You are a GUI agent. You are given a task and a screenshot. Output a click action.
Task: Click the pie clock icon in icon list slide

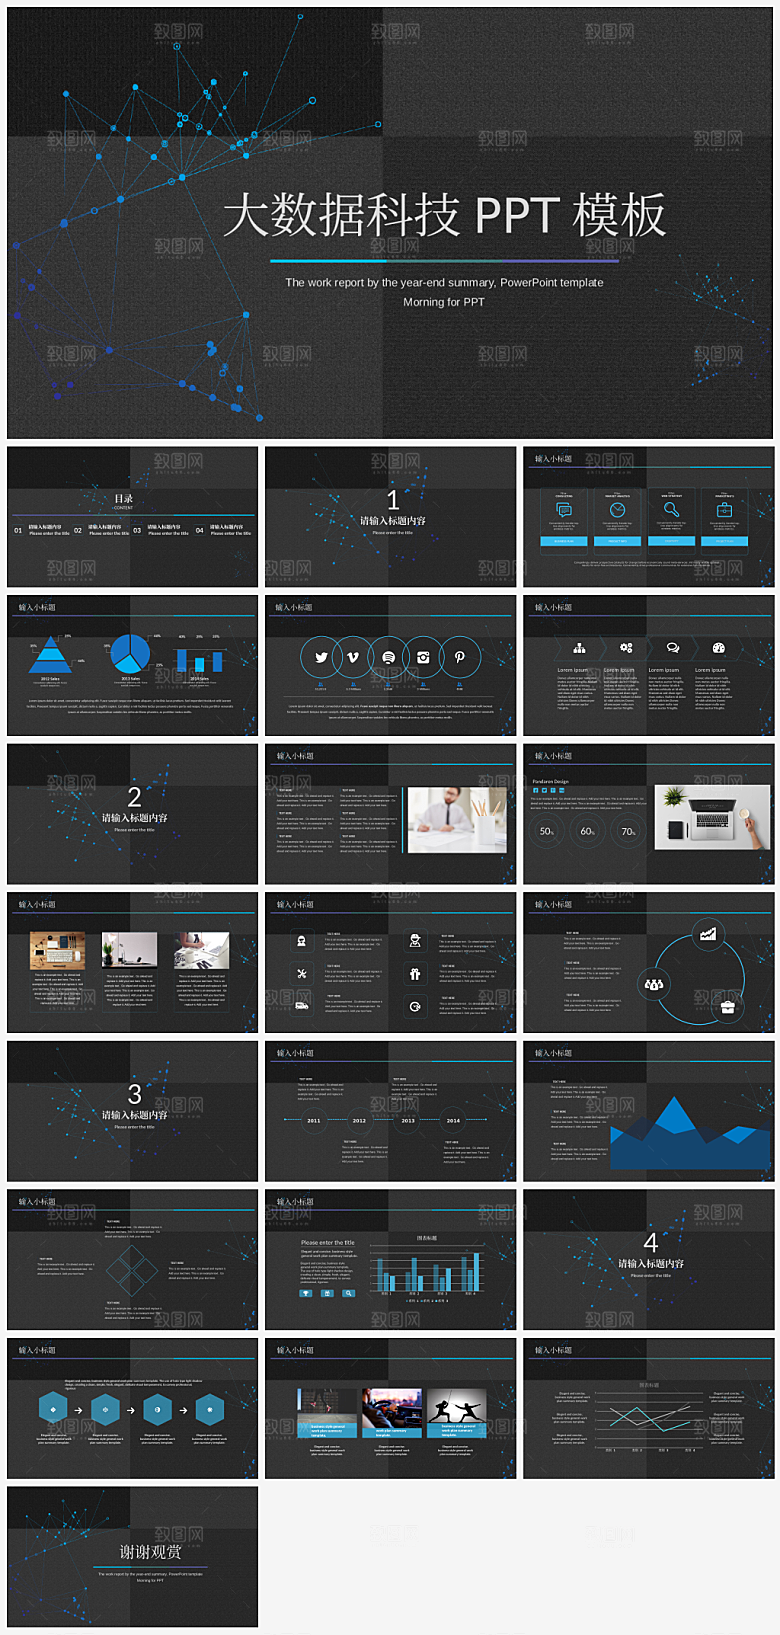click(x=415, y=1006)
